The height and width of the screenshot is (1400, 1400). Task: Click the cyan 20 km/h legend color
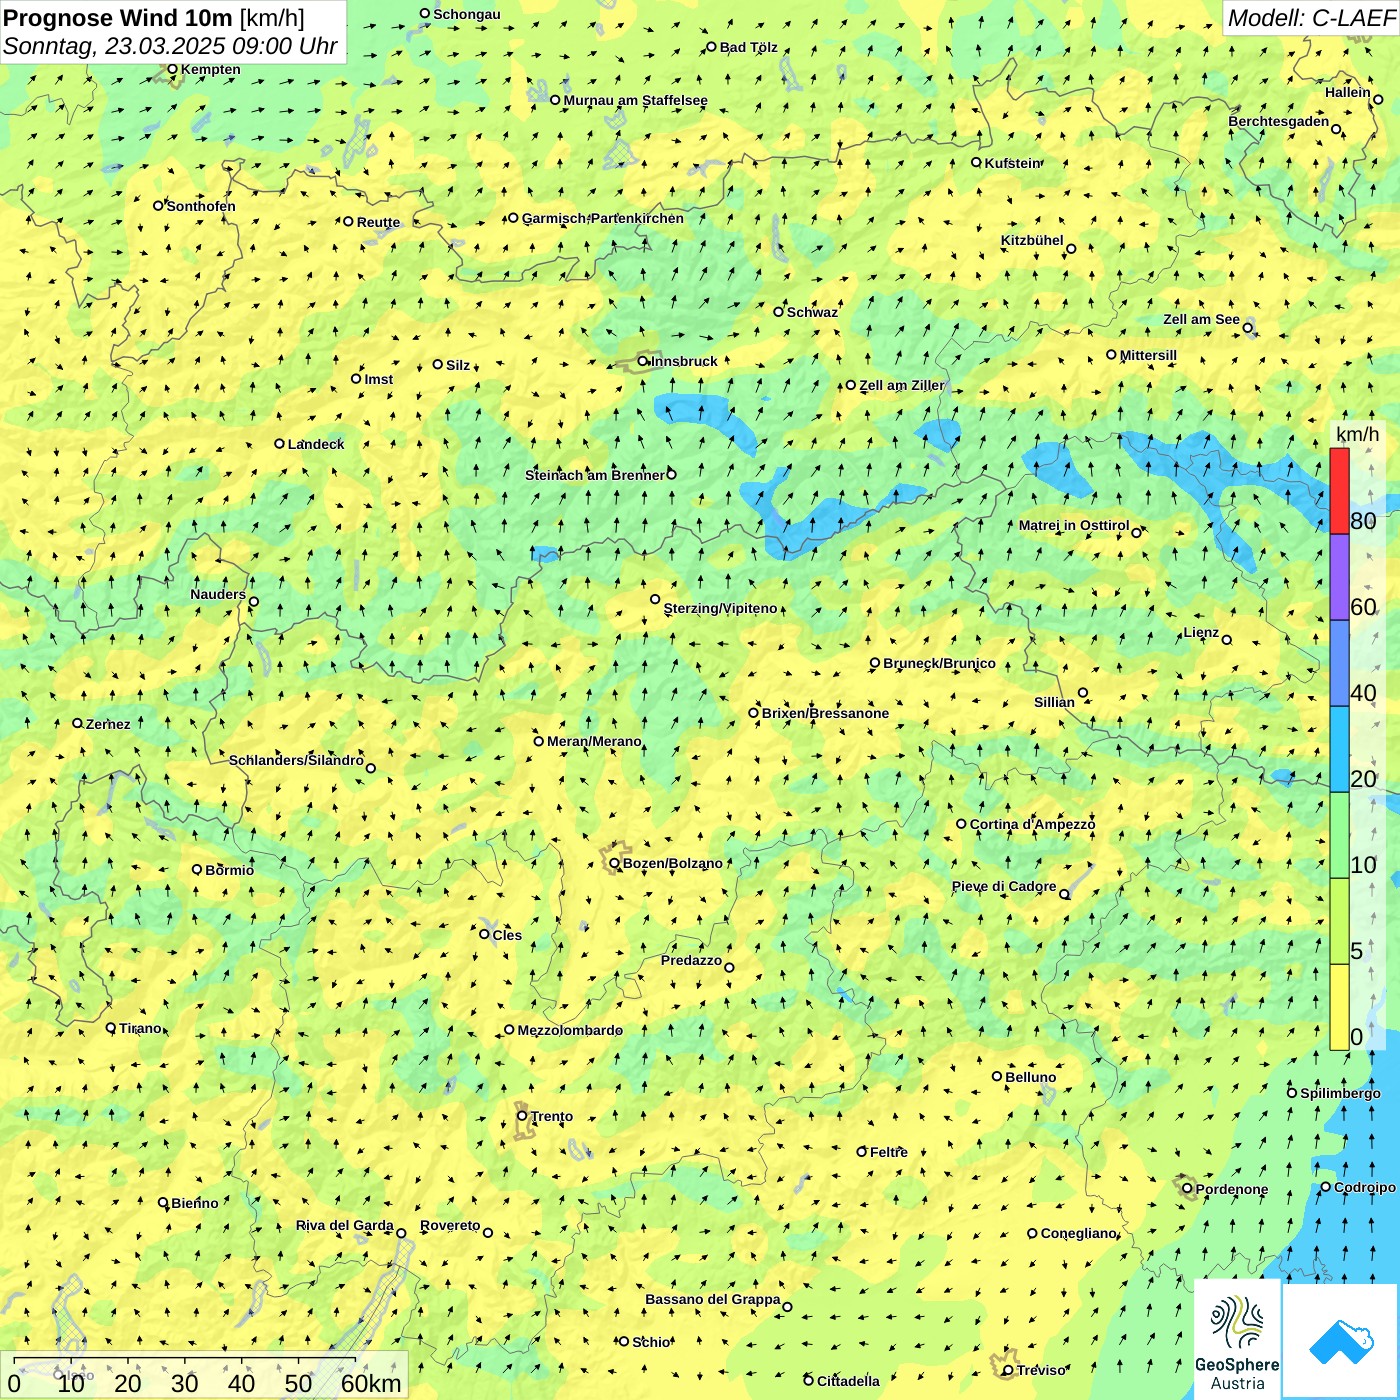(1339, 749)
